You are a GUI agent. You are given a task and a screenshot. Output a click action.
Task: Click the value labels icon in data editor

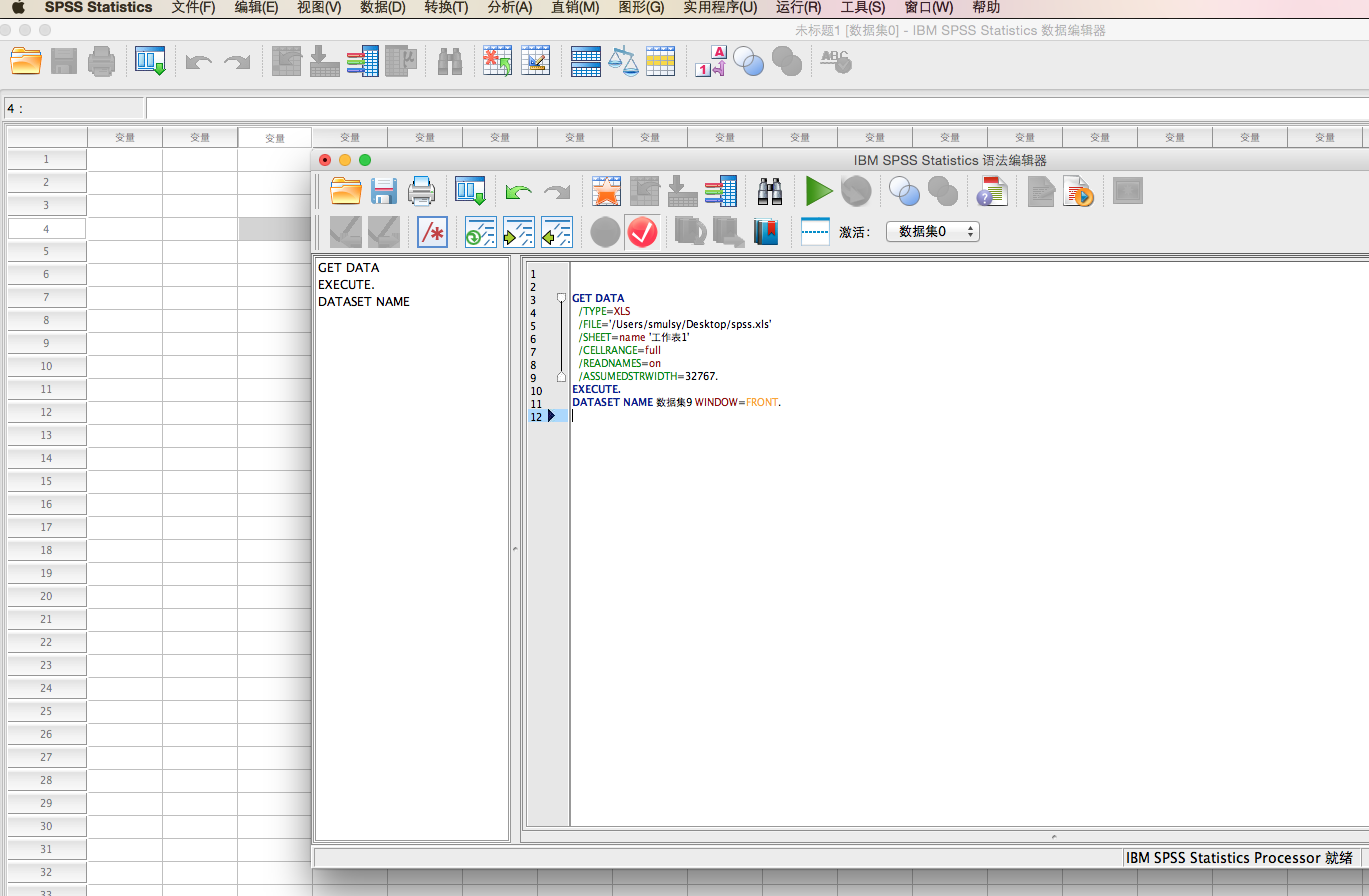(710, 62)
